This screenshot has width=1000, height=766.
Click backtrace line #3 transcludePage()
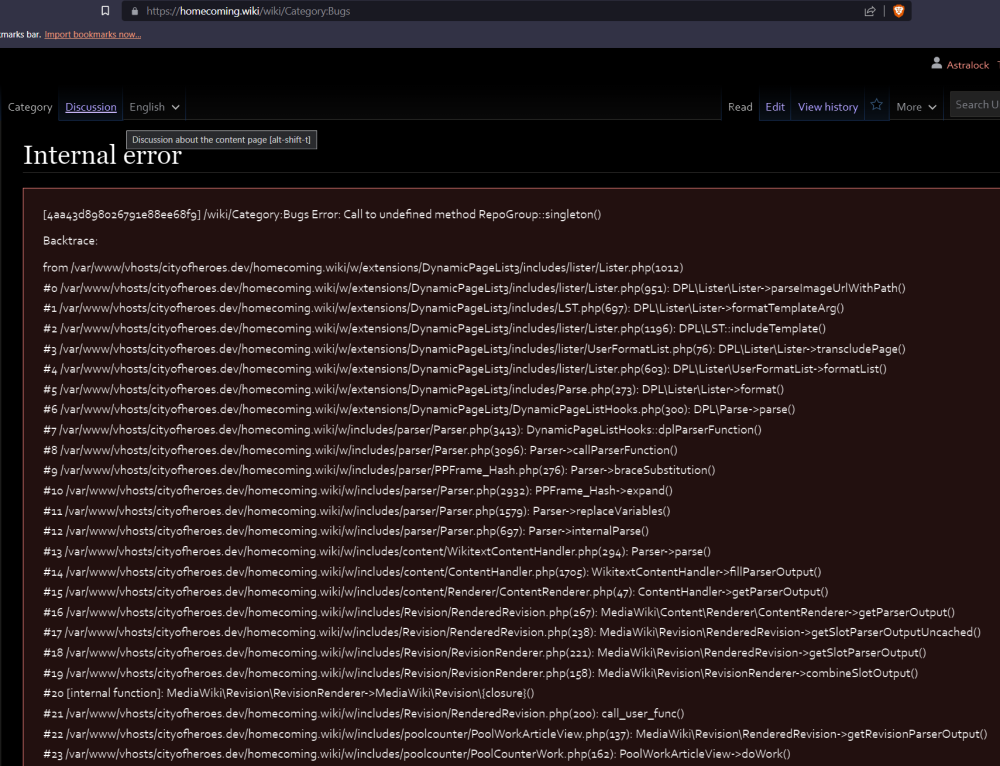click(474, 349)
